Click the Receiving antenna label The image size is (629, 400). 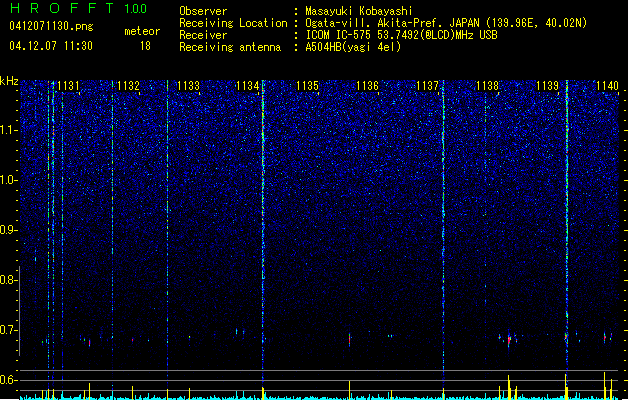pyautogui.click(x=230, y=47)
